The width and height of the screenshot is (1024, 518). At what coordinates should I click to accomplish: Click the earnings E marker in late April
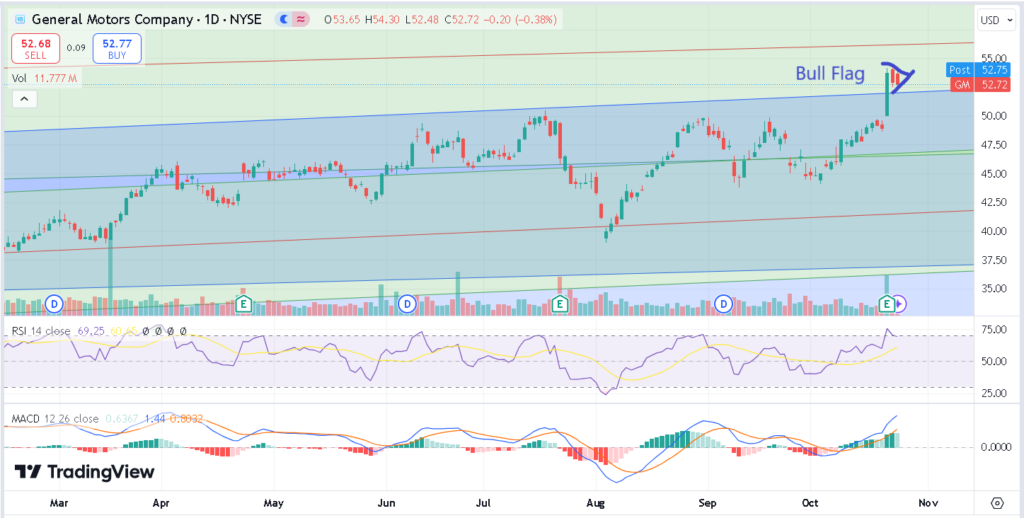244,304
